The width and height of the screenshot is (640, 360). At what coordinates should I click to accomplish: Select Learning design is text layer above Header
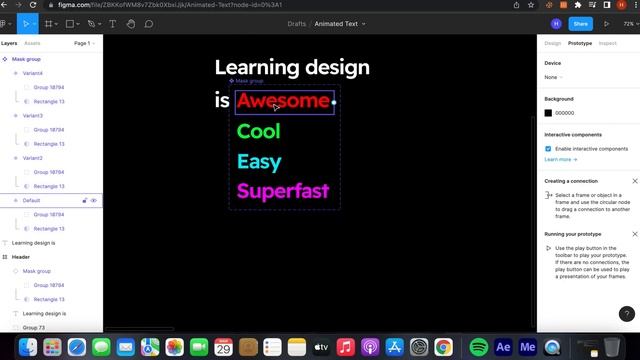(x=33, y=243)
